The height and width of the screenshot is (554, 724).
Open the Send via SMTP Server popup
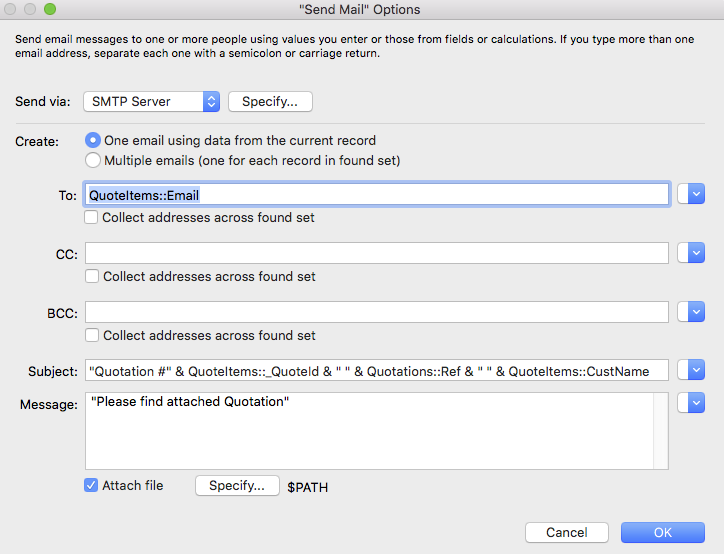coord(151,102)
